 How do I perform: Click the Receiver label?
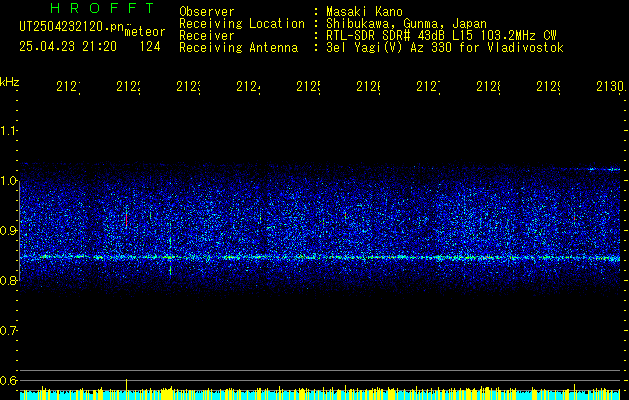[207, 36]
